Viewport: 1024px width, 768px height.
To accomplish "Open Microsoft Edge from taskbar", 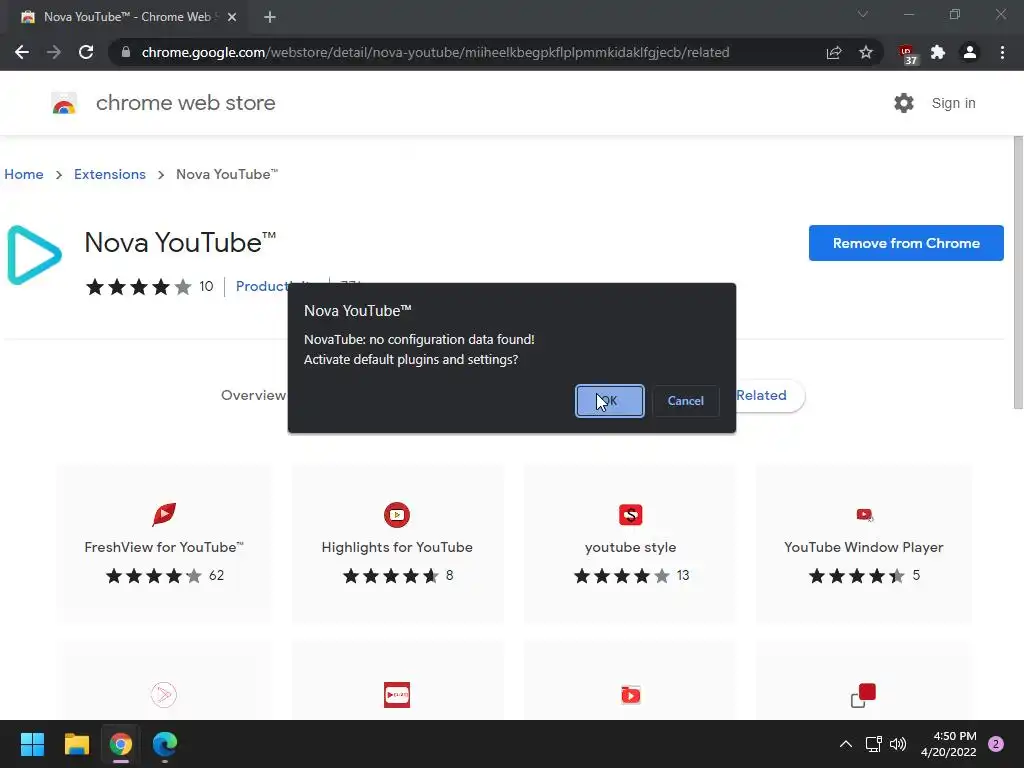I will click(165, 744).
